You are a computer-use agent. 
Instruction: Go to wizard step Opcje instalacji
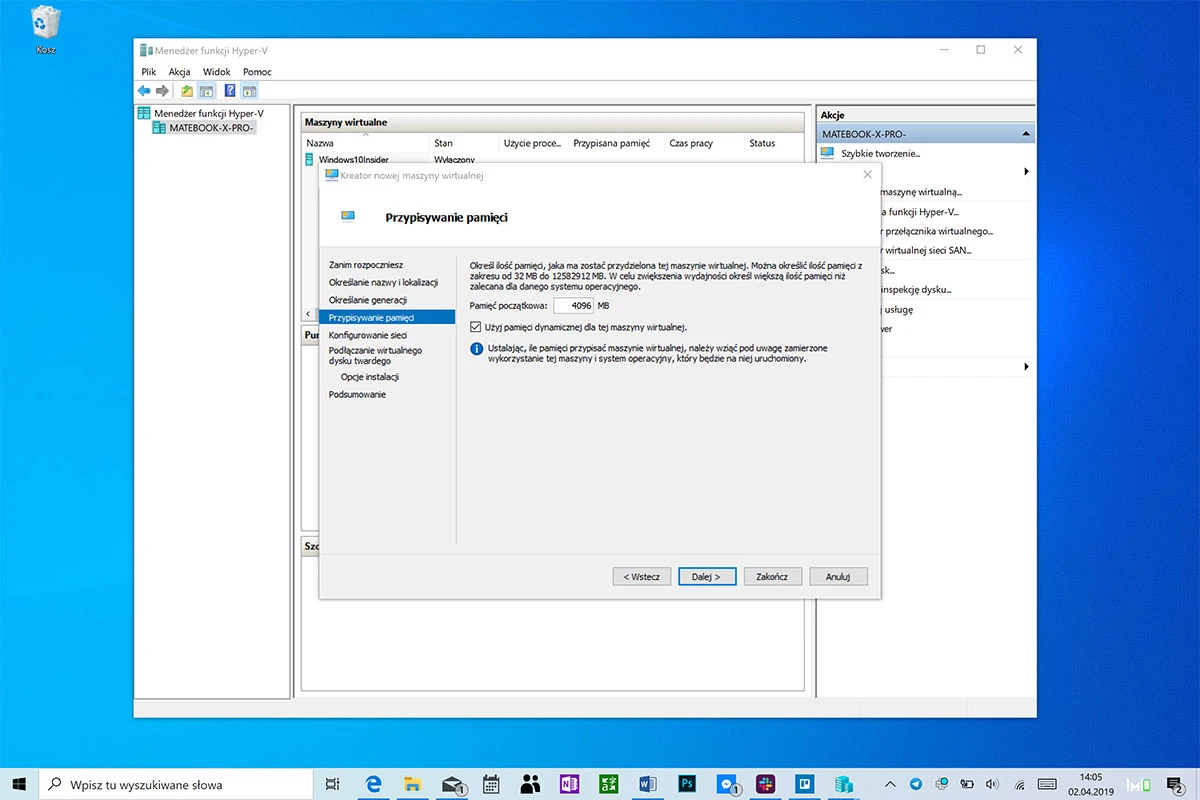370,377
